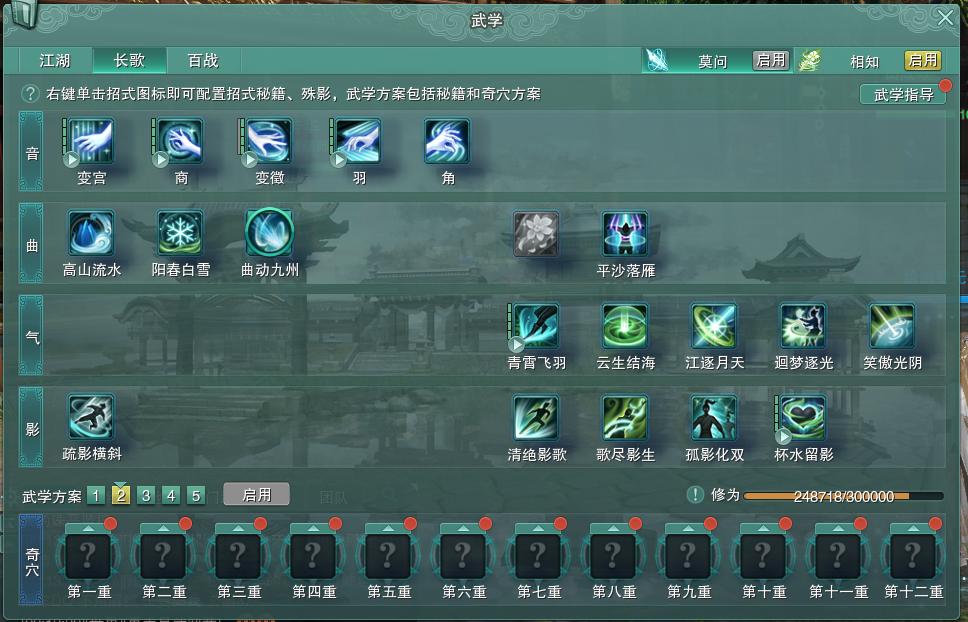Select the 疏影横斜 skill icon
968x622 pixels.
pos(91,418)
